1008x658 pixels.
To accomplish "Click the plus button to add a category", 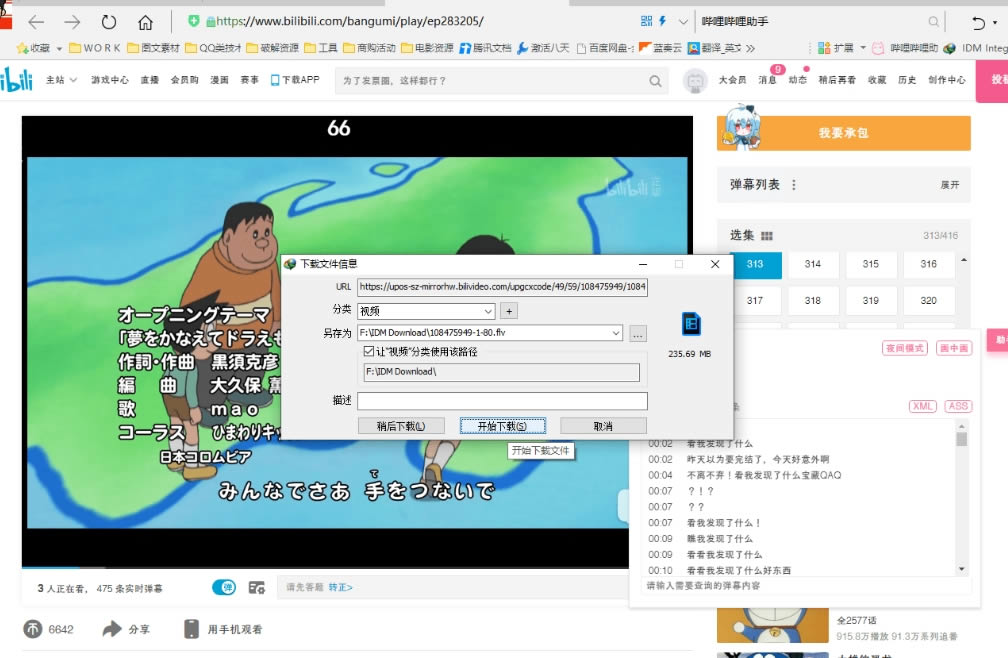I will [509, 312].
